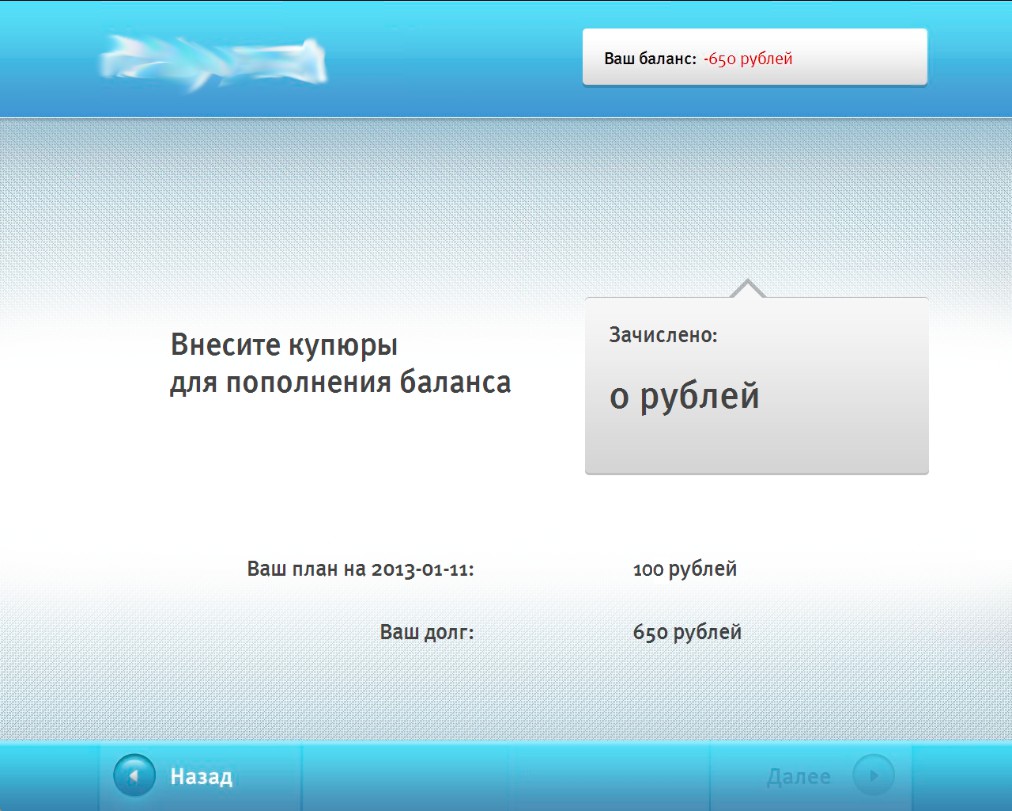Screen dimensions: 1012x811
Task: Click the round back arrow icon
Action: click(134, 776)
